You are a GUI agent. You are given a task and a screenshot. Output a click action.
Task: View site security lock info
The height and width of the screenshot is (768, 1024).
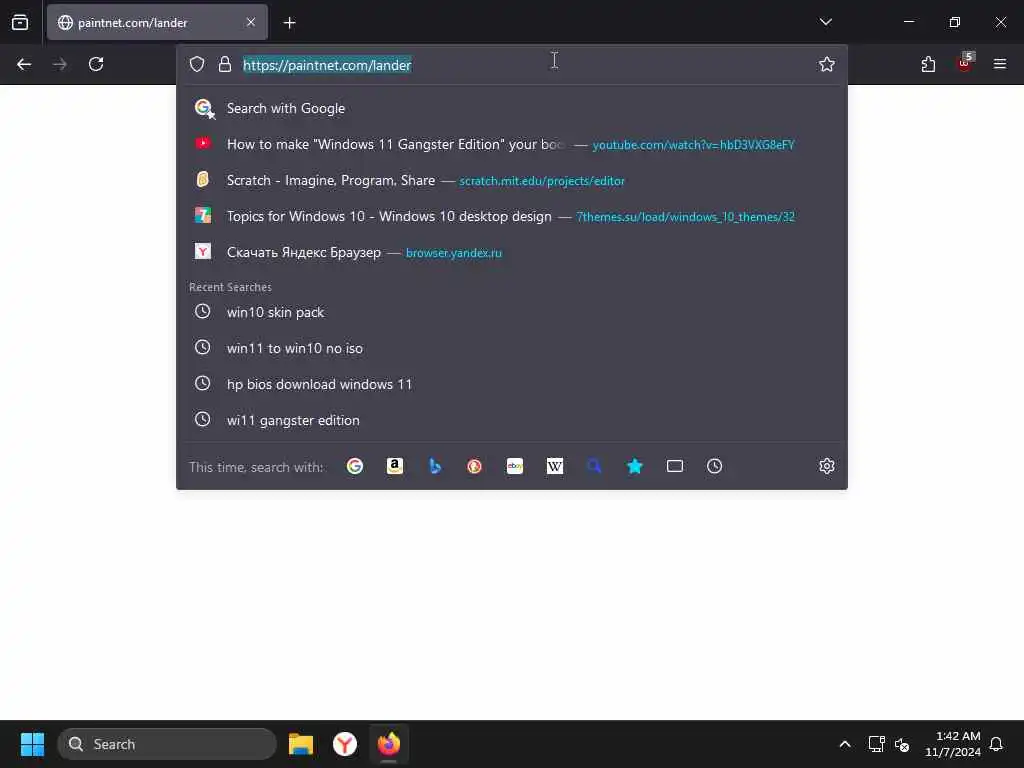tap(225, 64)
